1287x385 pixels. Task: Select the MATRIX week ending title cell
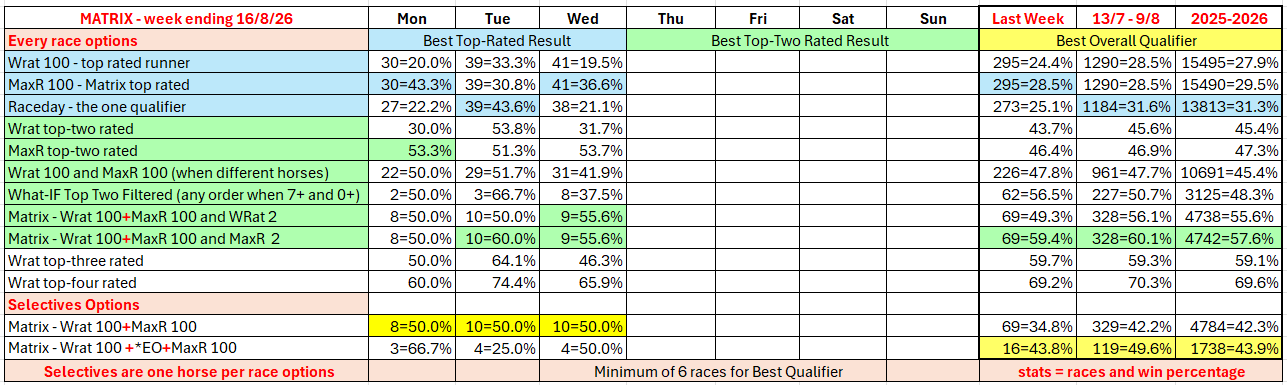tap(185, 18)
